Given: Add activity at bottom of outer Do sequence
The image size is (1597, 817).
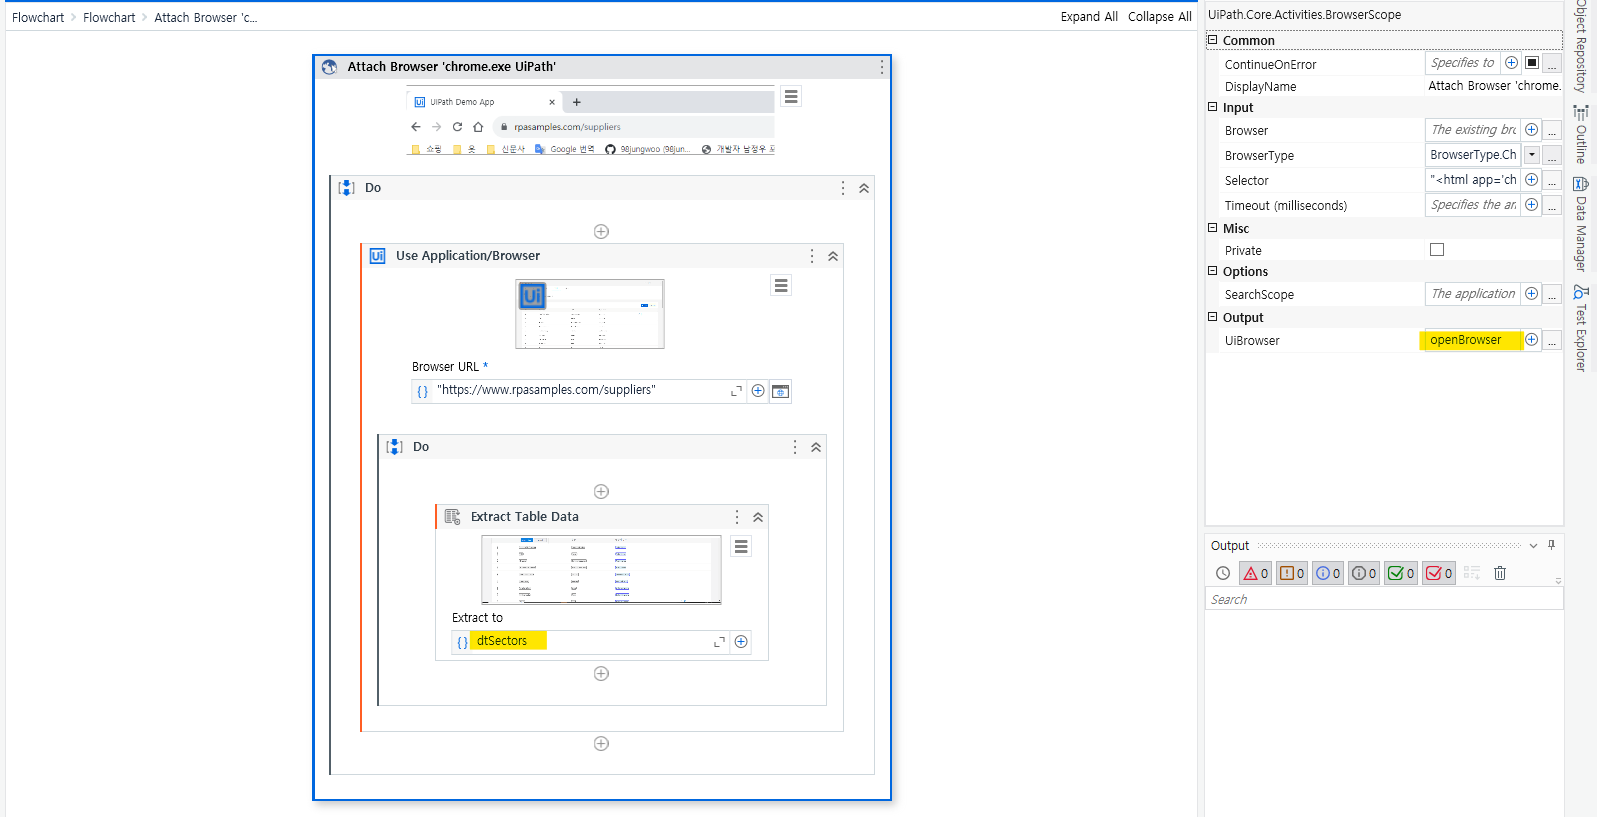Looking at the screenshot, I should pos(601,744).
